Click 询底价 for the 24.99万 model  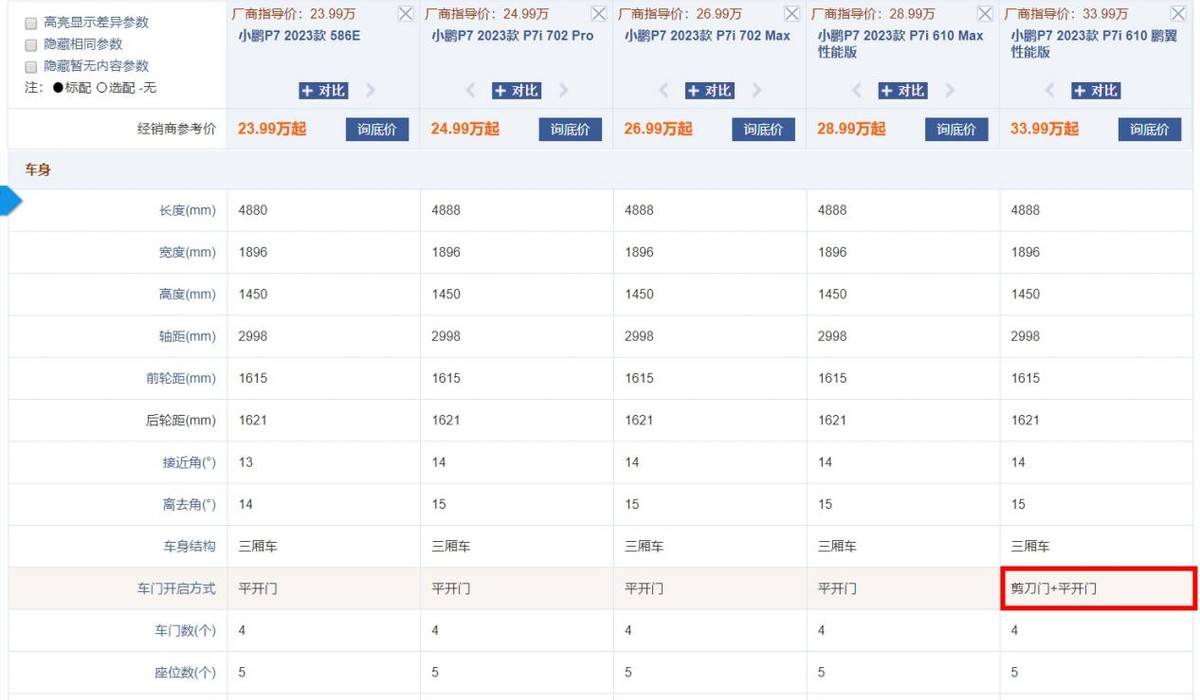(570, 129)
